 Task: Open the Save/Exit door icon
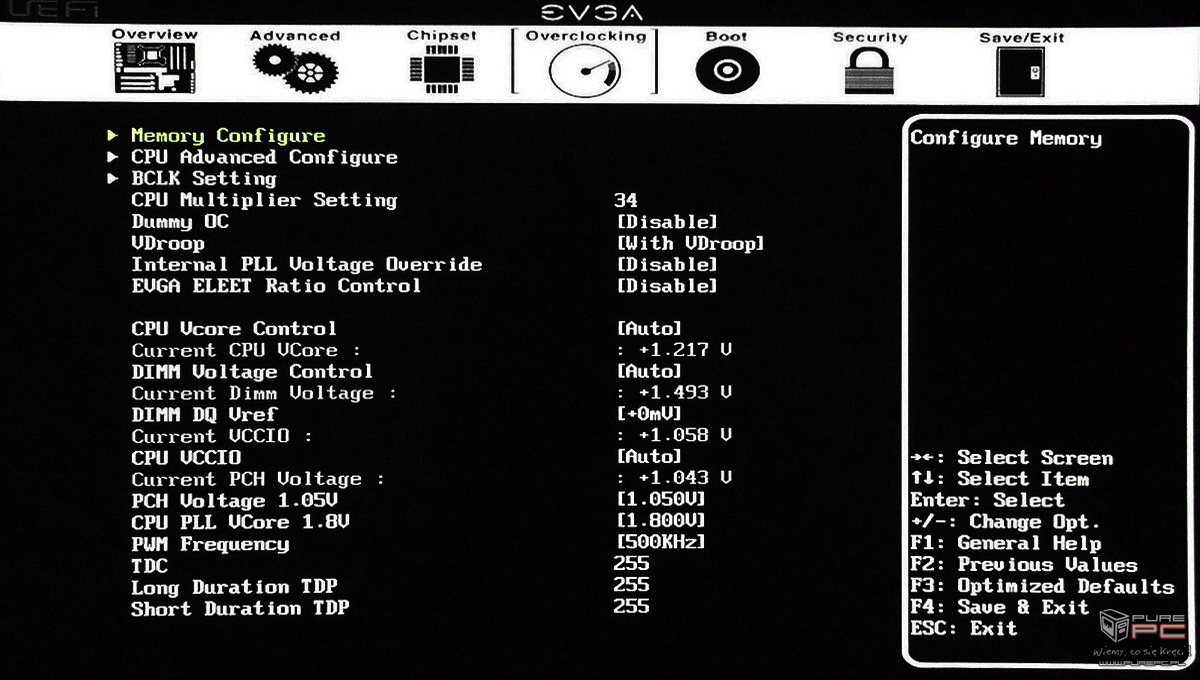(x=1020, y=72)
